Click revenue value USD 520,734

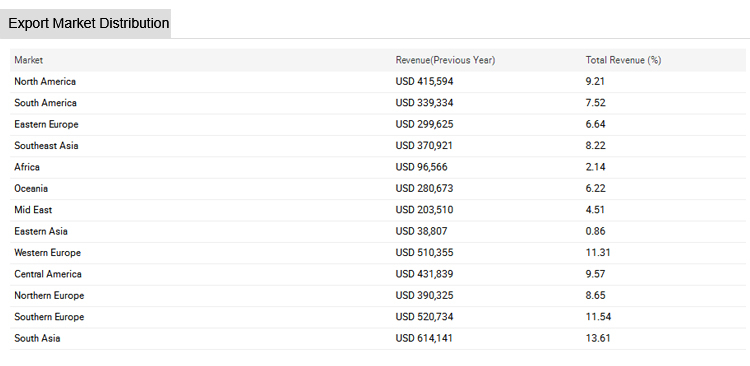pyautogui.click(x=424, y=317)
